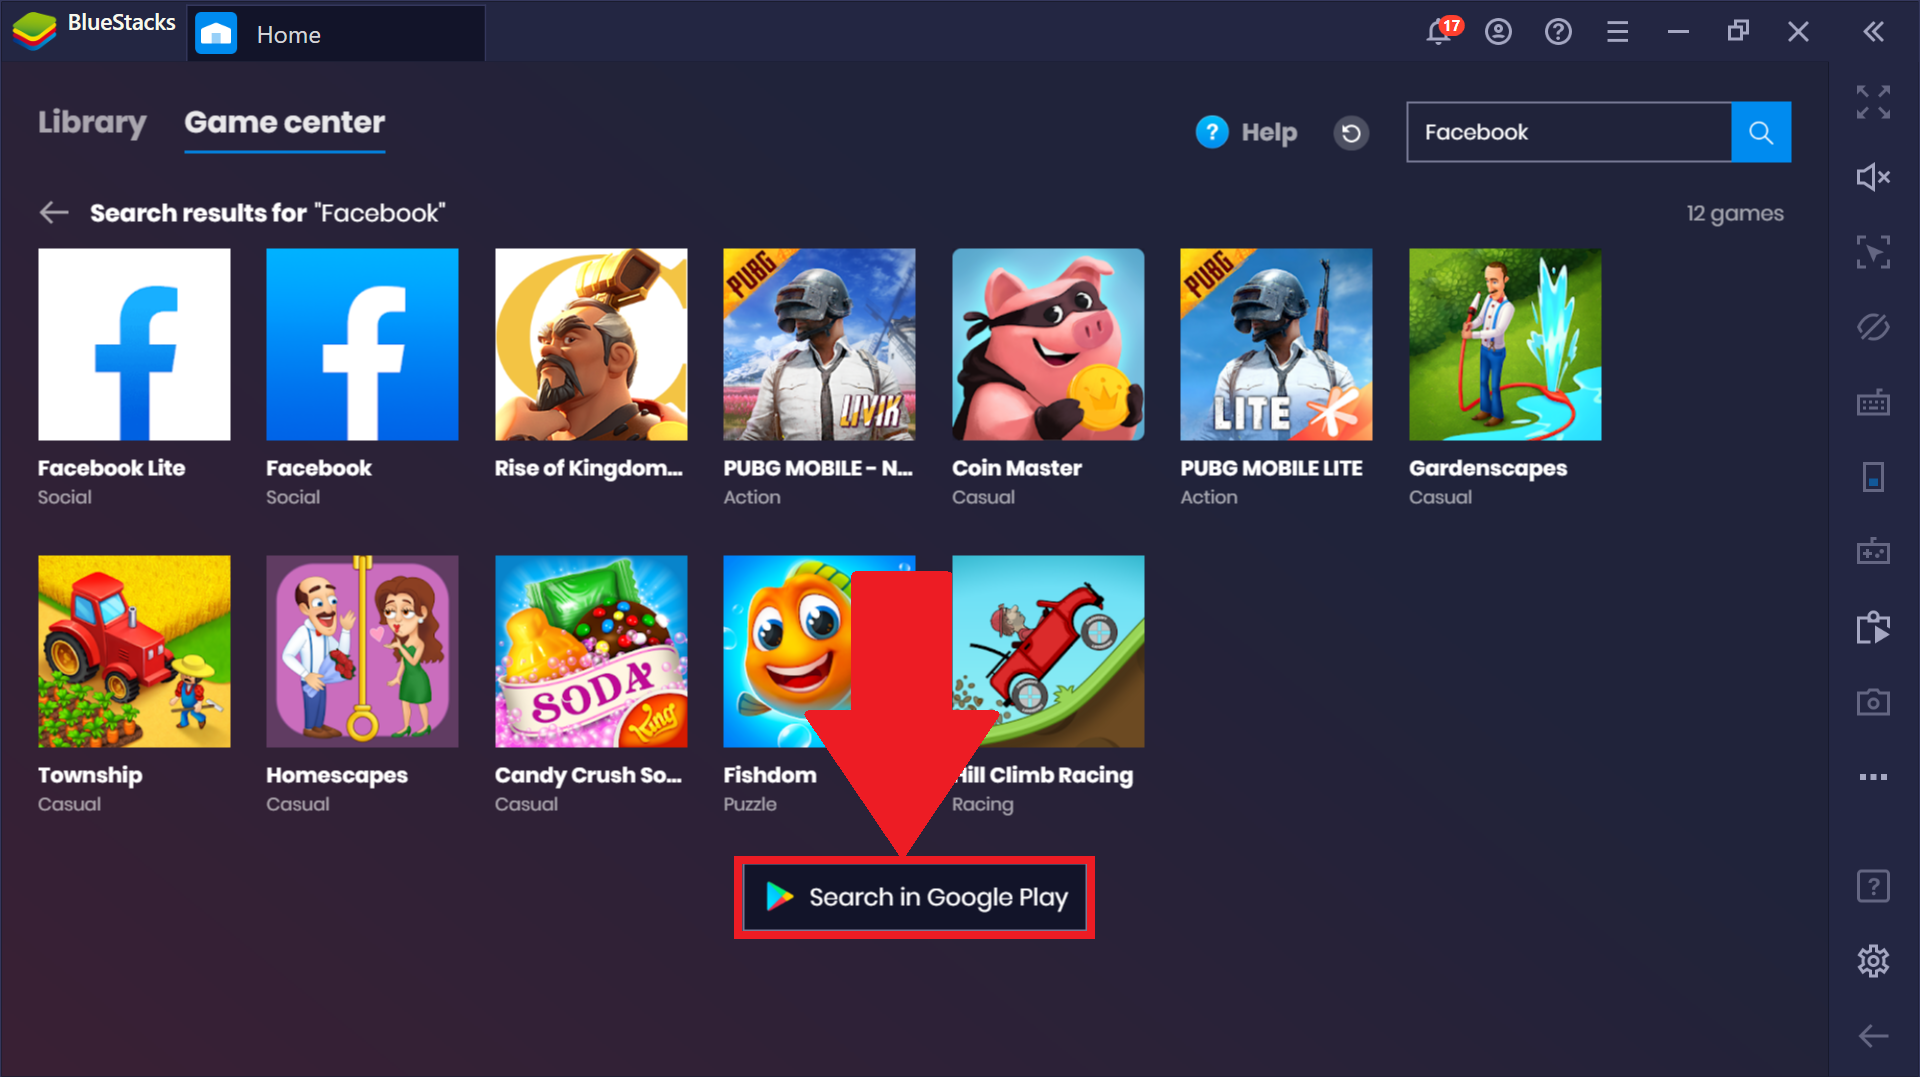Open the Facebook Lite app thumbnail
The height and width of the screenshot is (1077, 1920).
click(x=134, y=344)
